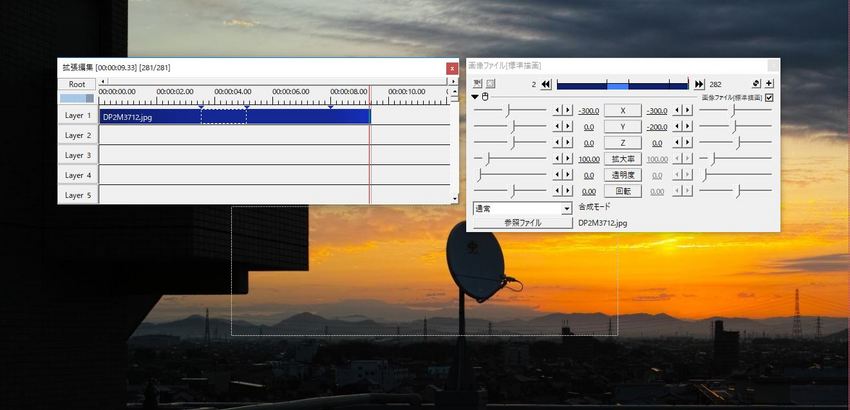This screenshot has height=410, width=850.
Task: Increase the right X value with its right arrow
Action: pos(687,111)
